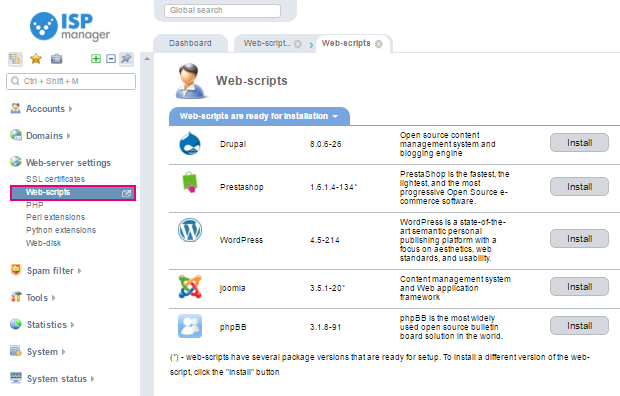Install the Prestashop web-script
Screen dimensions: 620x396
tap(579, 187)
